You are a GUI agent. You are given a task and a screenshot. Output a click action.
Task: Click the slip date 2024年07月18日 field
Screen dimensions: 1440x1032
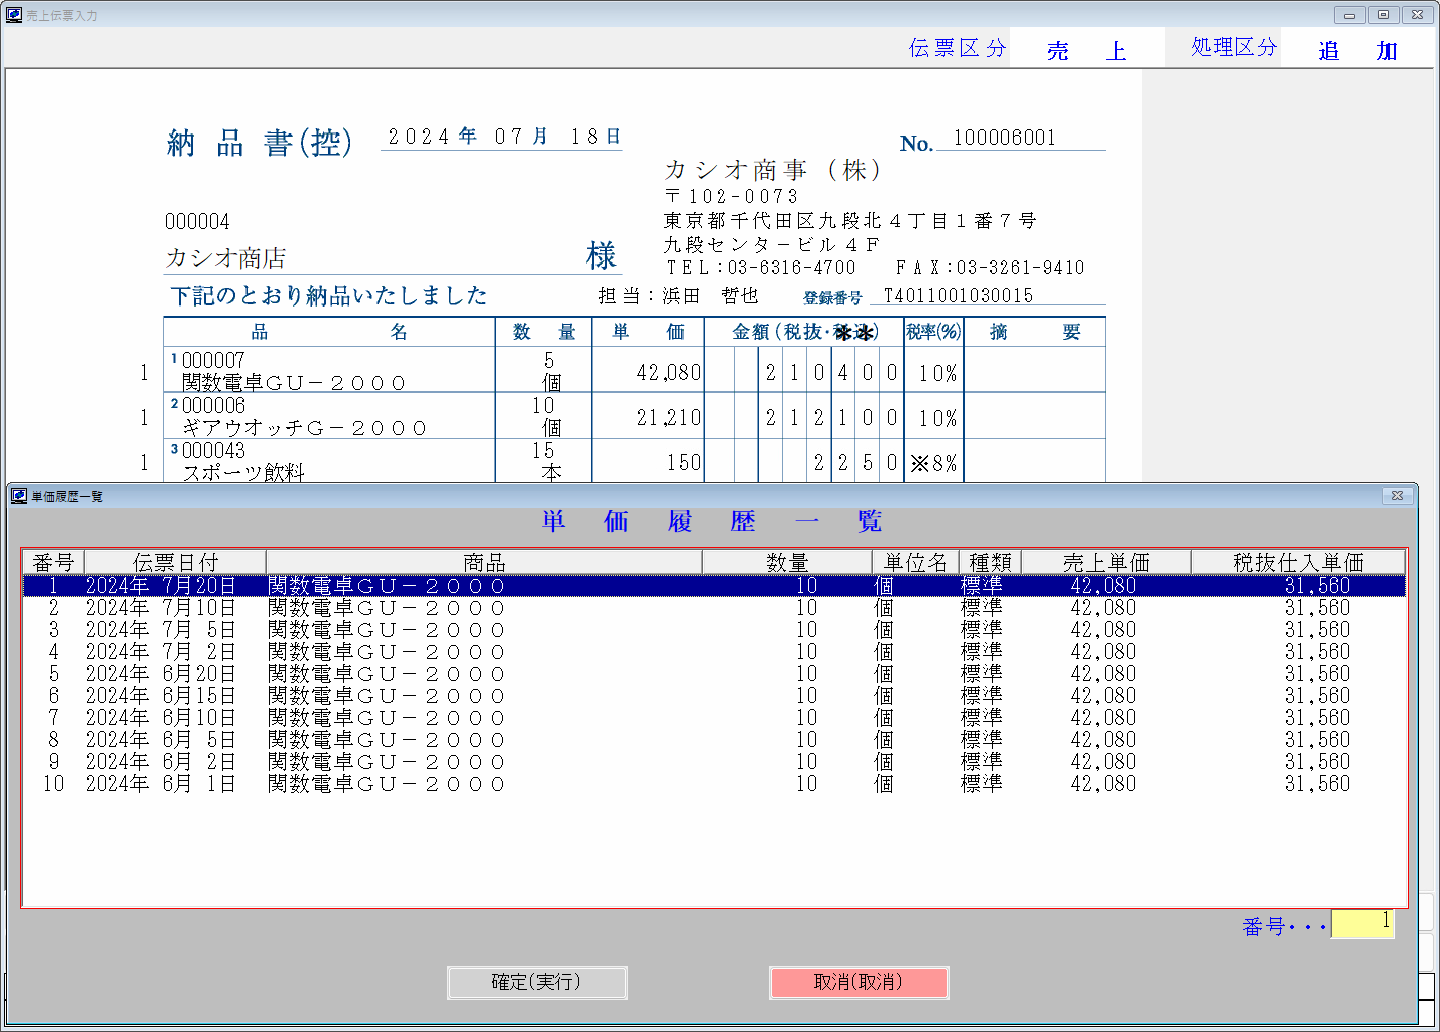click(x=502, y=137)
